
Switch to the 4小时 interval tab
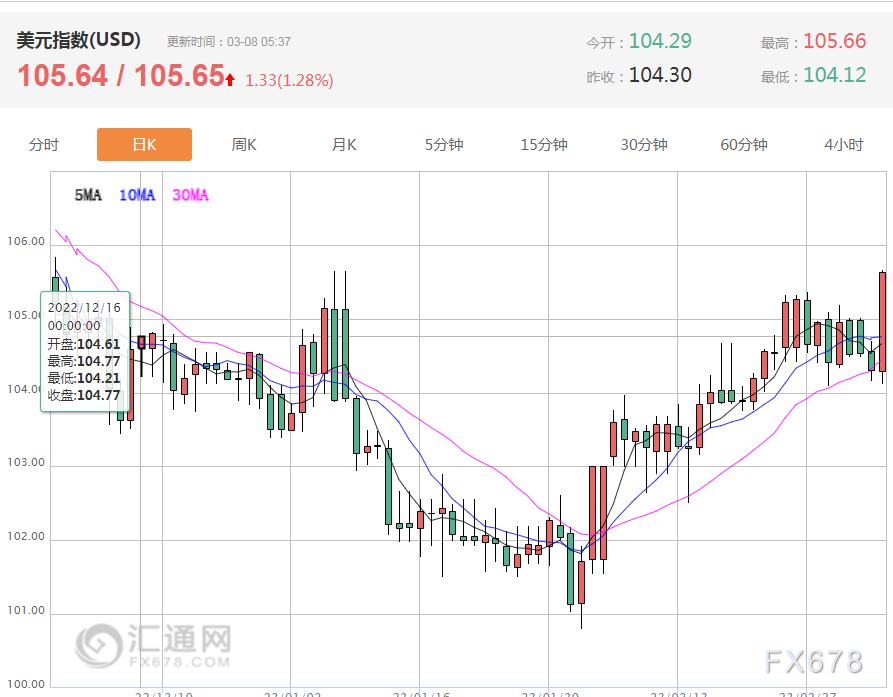click(x=844, y=145)
